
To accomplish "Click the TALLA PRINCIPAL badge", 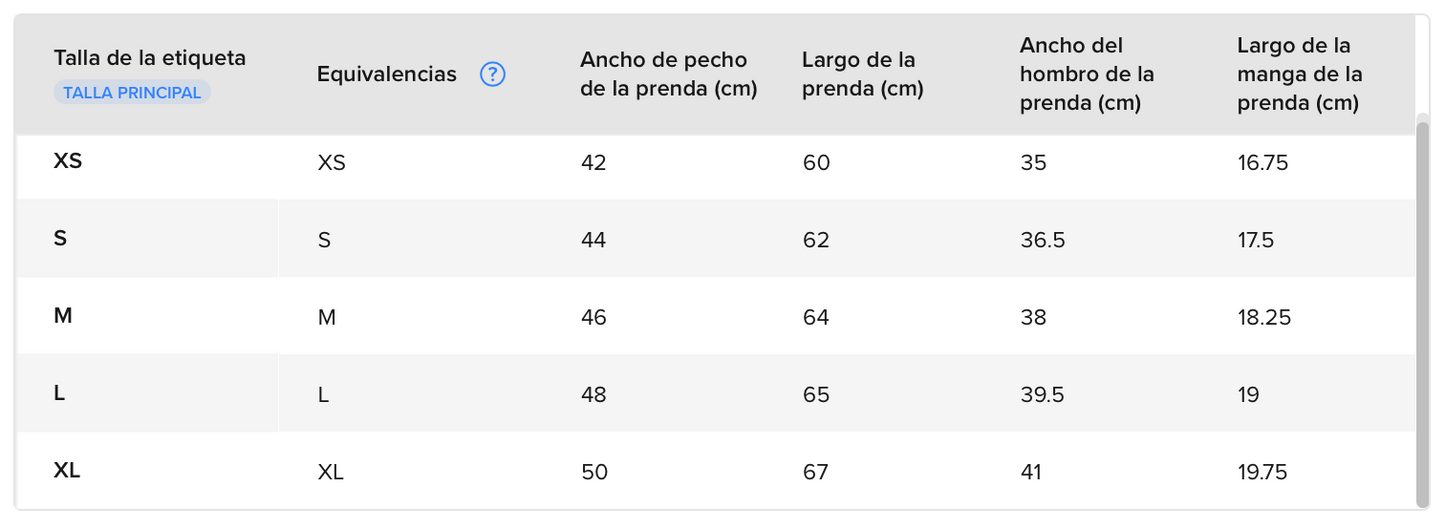I will click(x=132, y=93).
